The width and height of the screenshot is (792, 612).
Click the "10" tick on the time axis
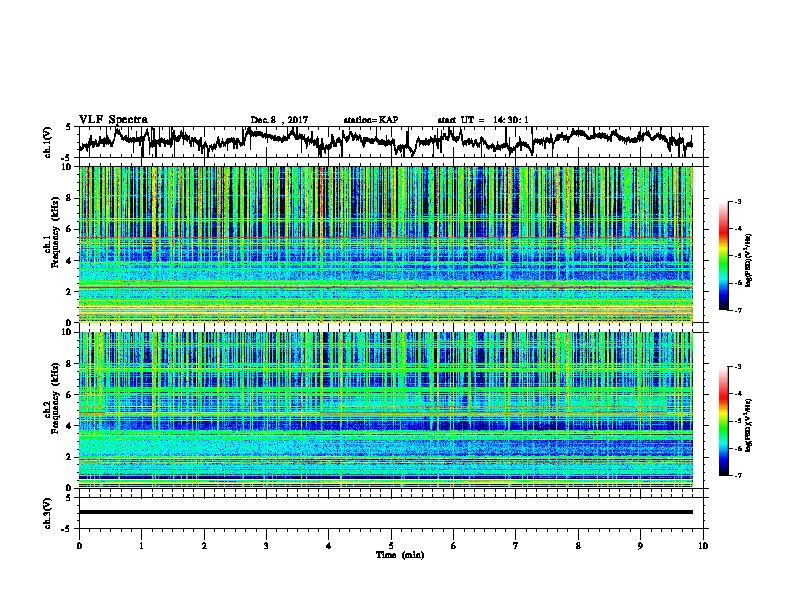point(703,546)
